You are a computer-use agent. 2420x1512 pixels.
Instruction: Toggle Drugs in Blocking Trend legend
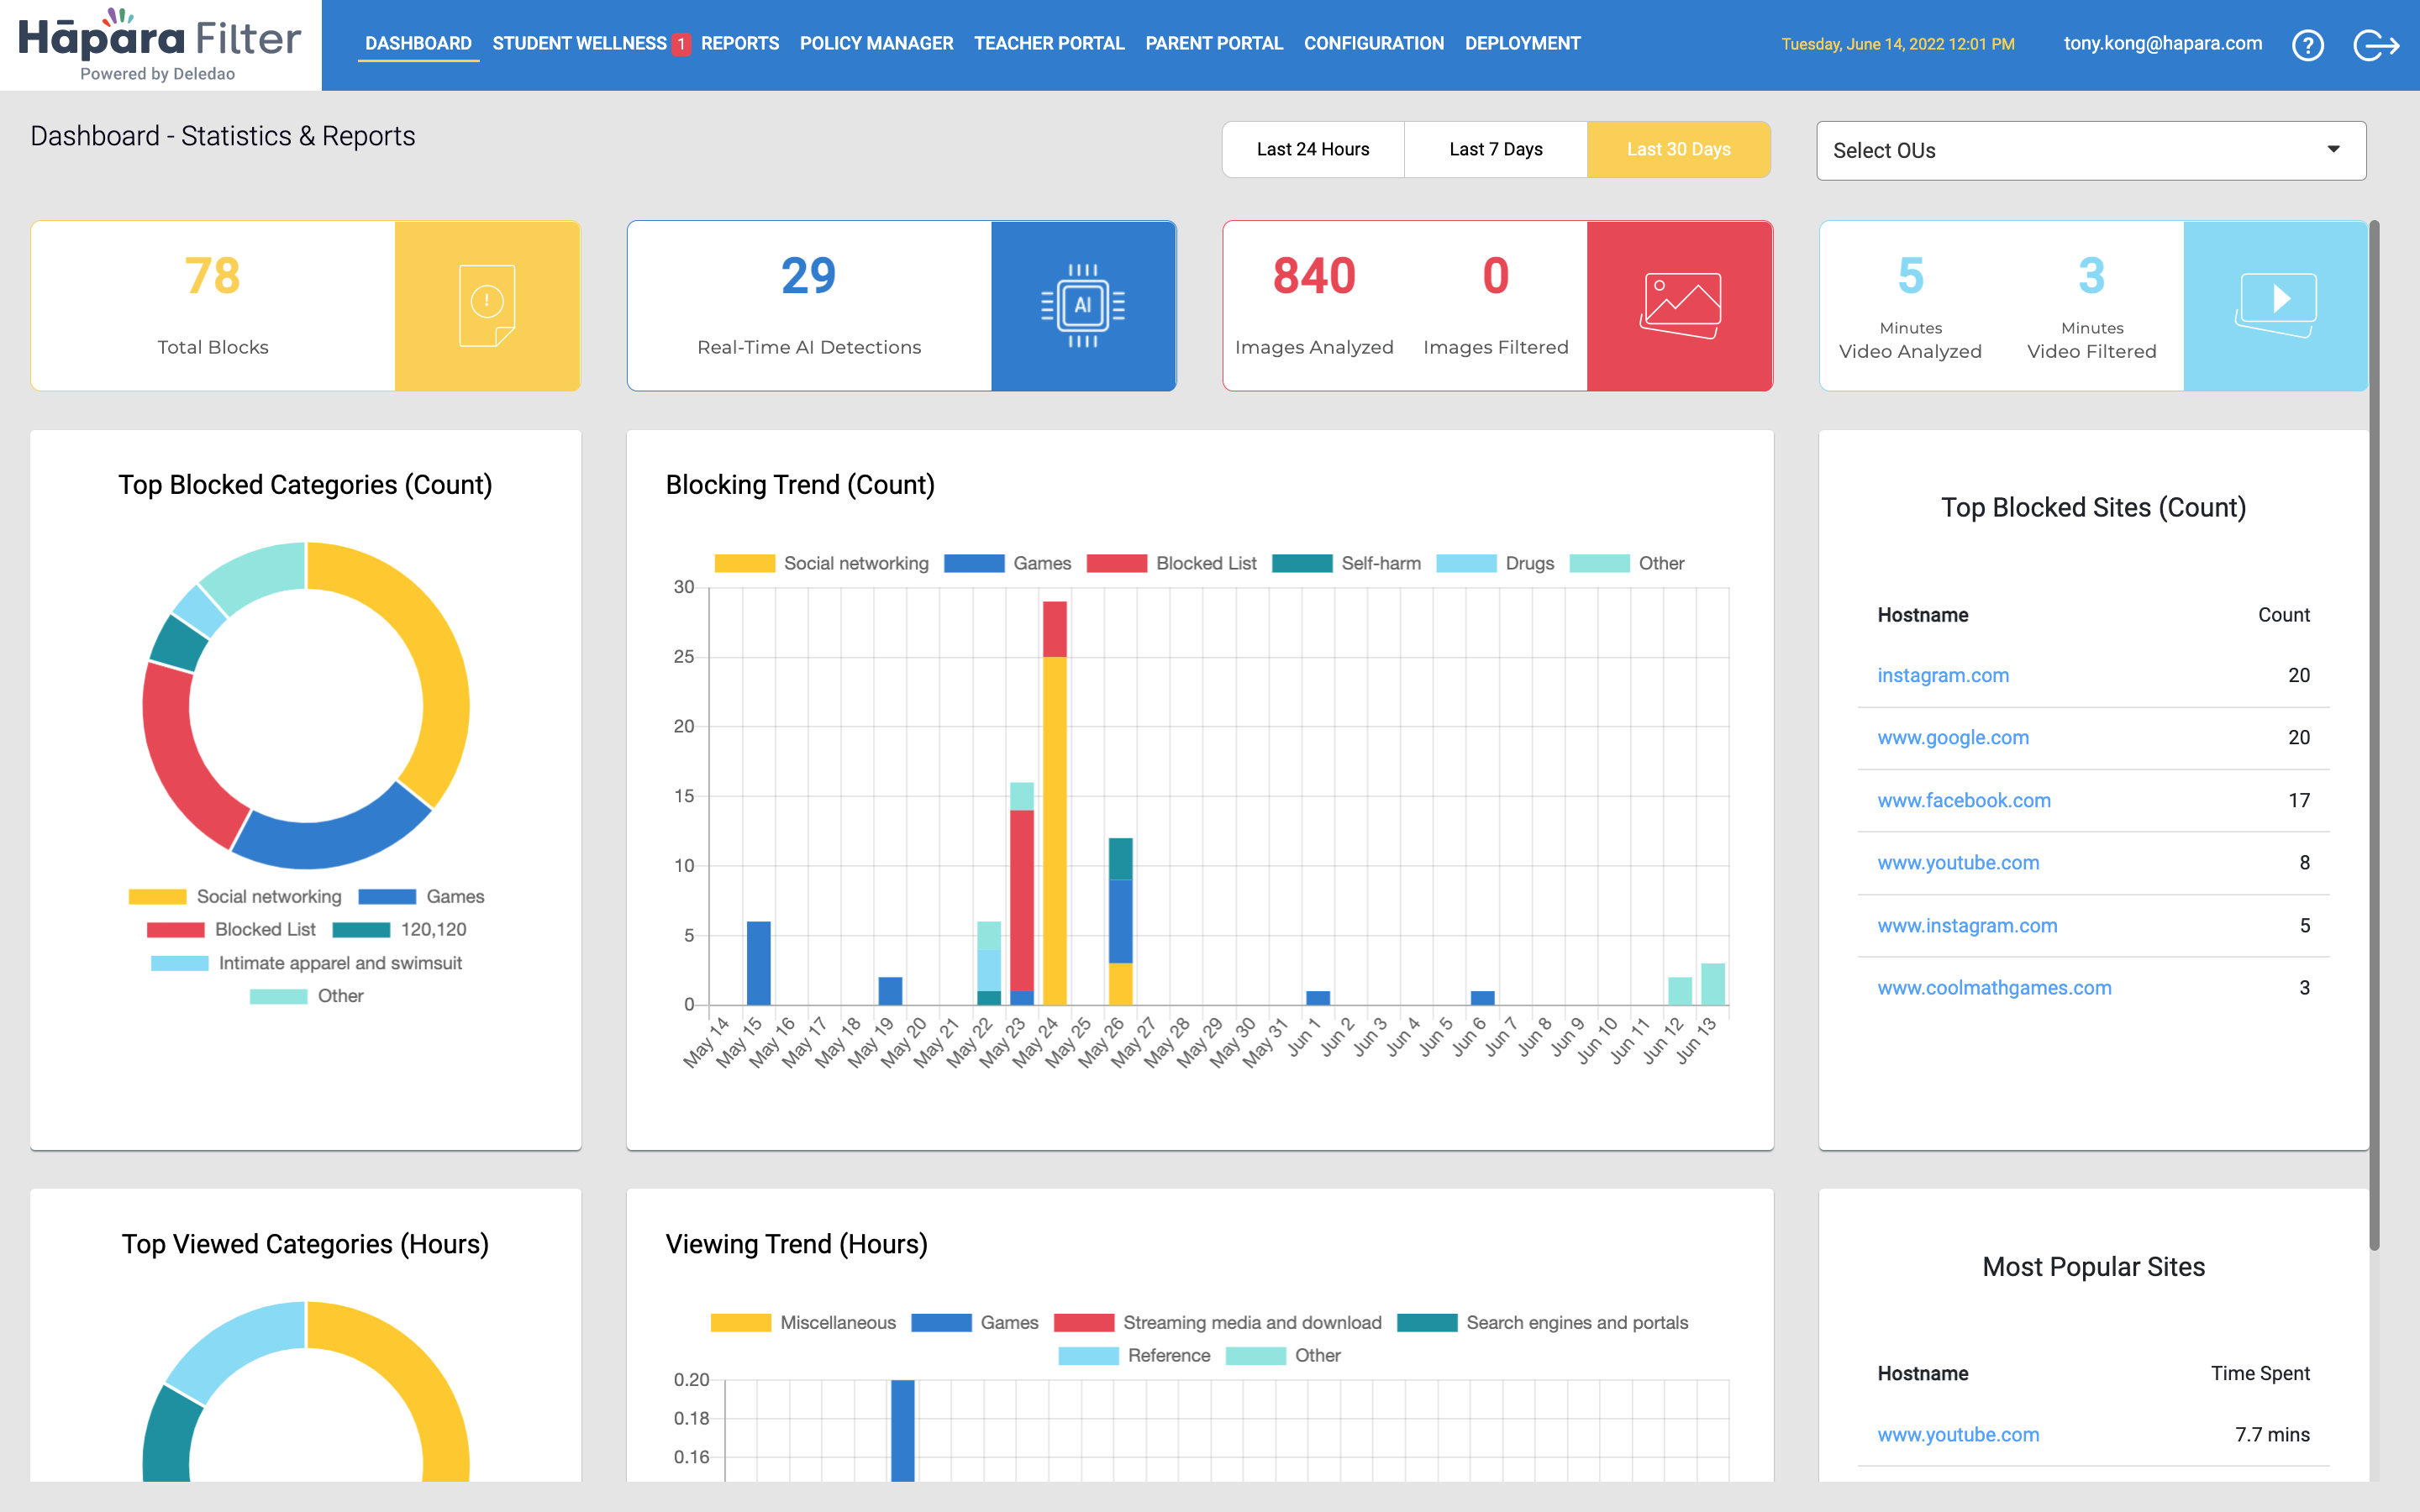1496,564
